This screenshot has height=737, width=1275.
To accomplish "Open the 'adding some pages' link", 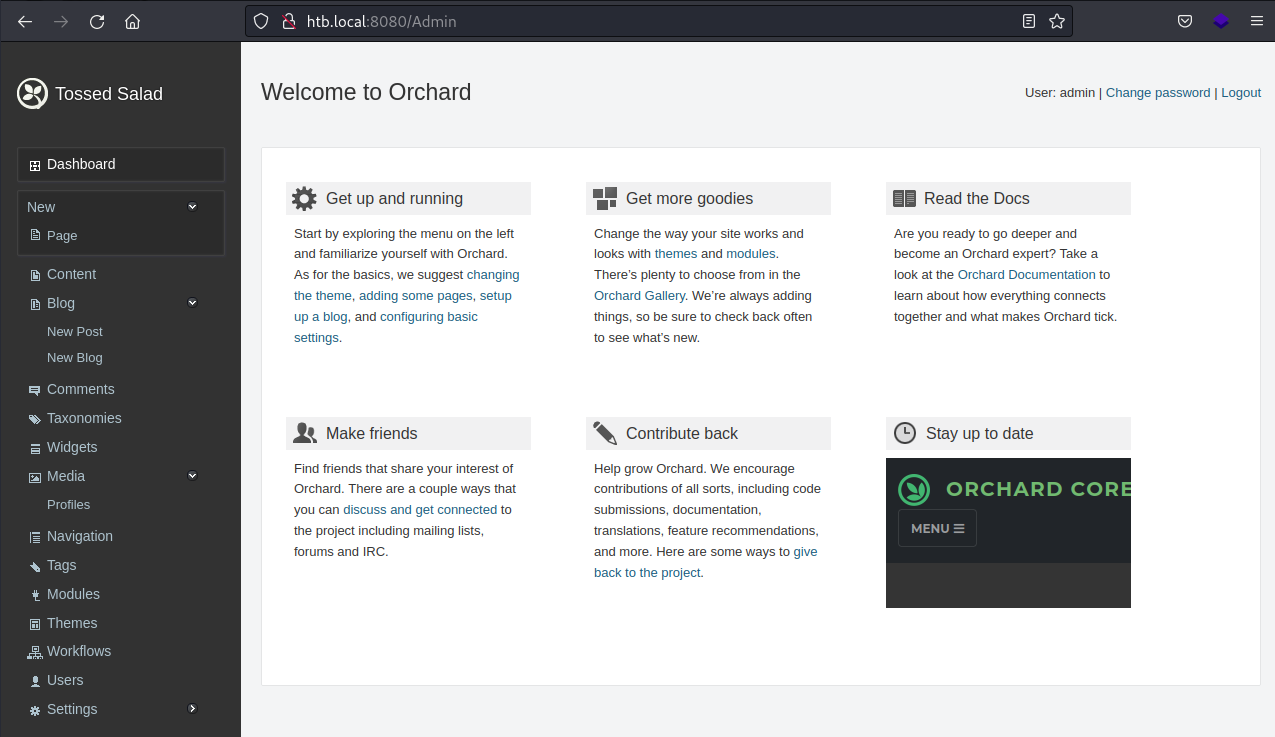I will (x=415, y=296).
